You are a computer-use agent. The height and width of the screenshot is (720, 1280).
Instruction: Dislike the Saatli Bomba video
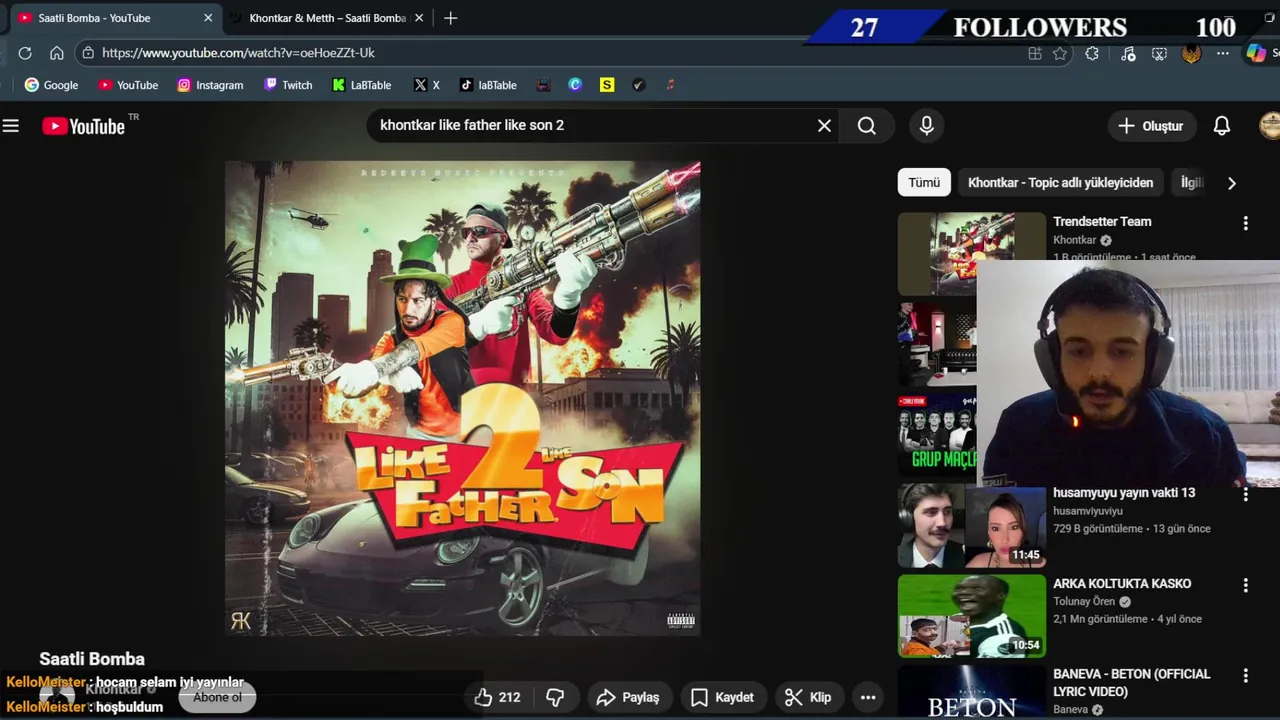(x=555, y=697)
